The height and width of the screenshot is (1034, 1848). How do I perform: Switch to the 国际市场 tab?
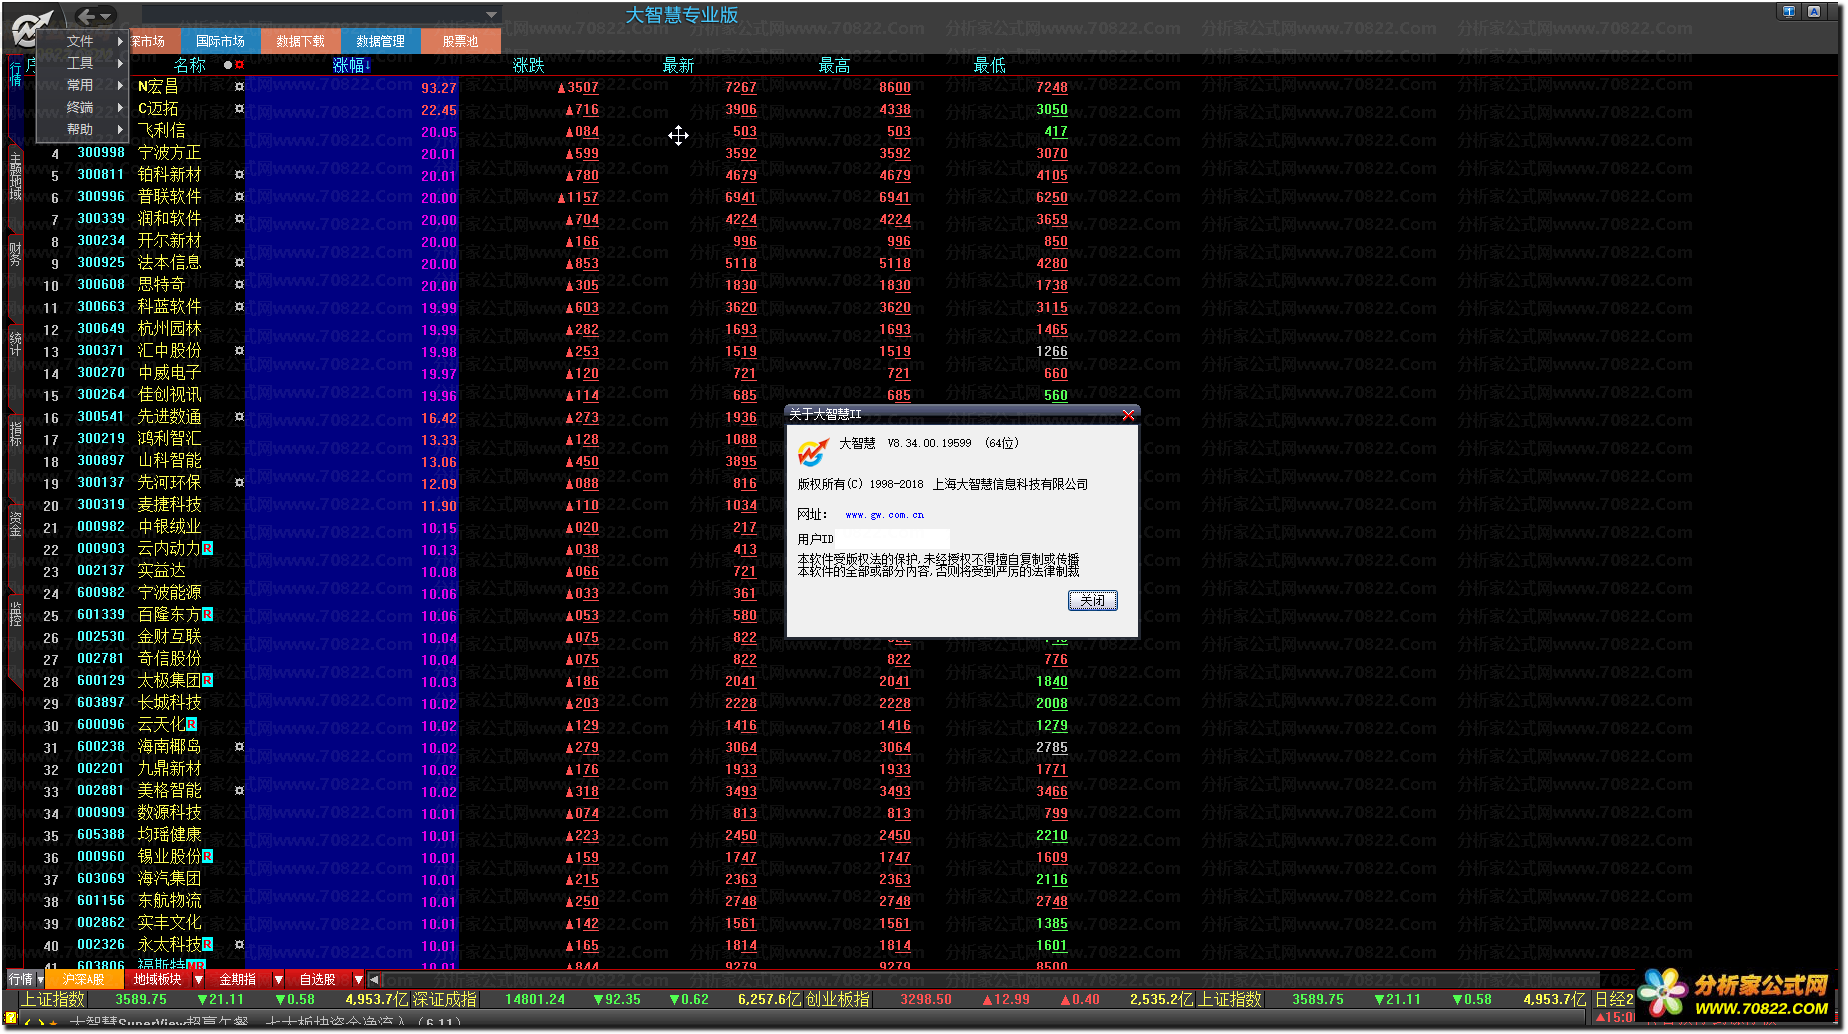(220, 41)
